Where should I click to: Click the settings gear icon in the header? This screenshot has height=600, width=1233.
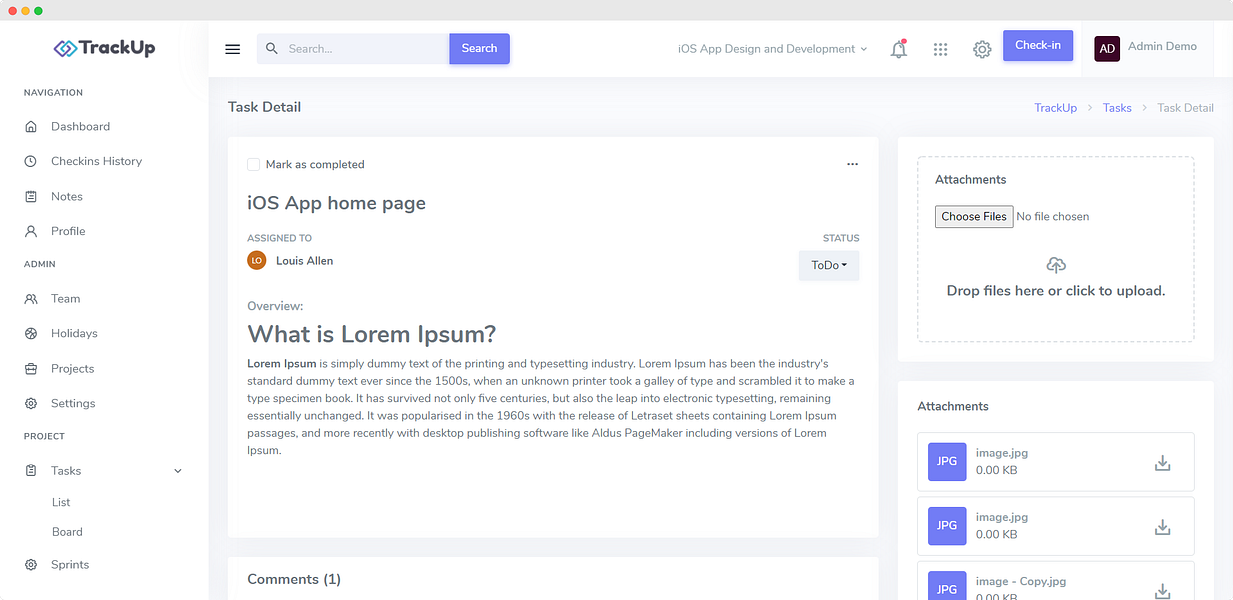(x=982, y=49)
